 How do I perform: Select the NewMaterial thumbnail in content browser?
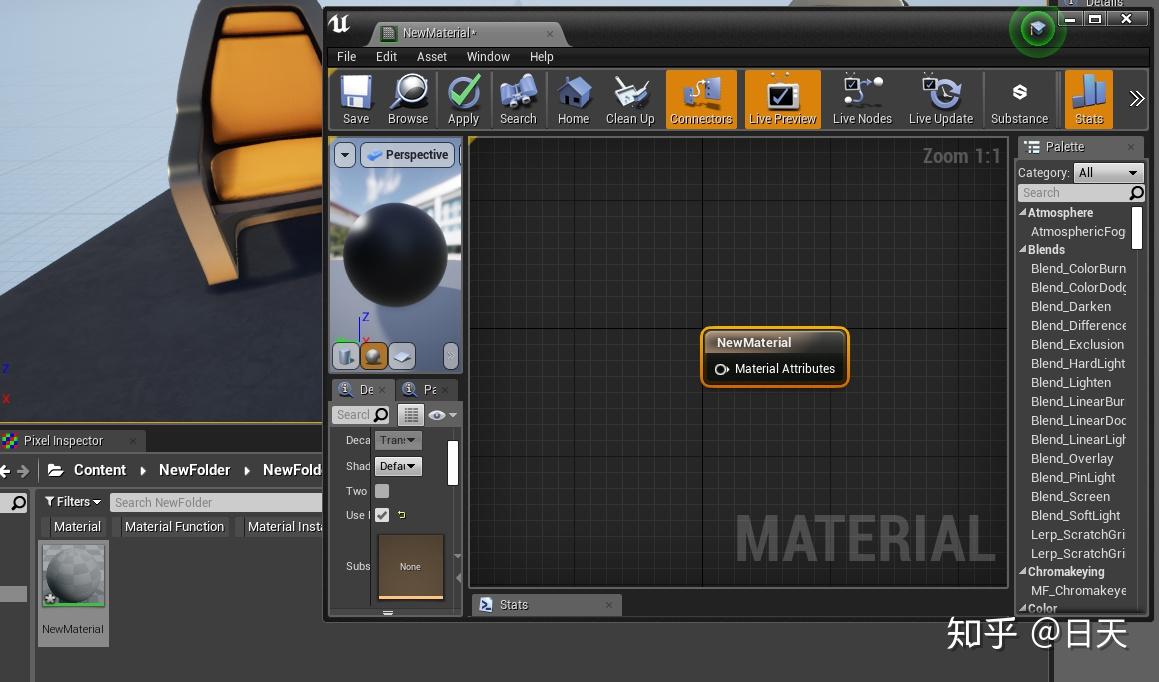(73, 575)
